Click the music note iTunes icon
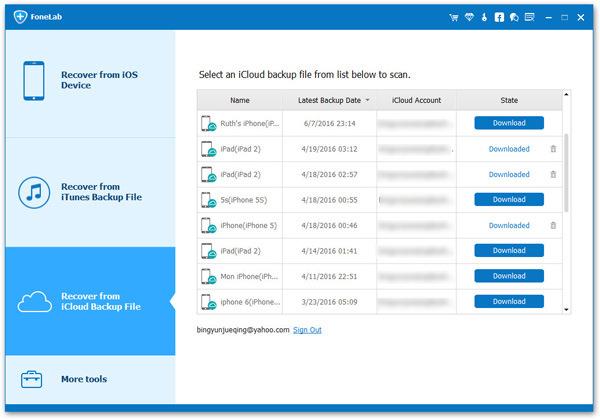Screen dimensions: 600x419 tap(34, 192)
